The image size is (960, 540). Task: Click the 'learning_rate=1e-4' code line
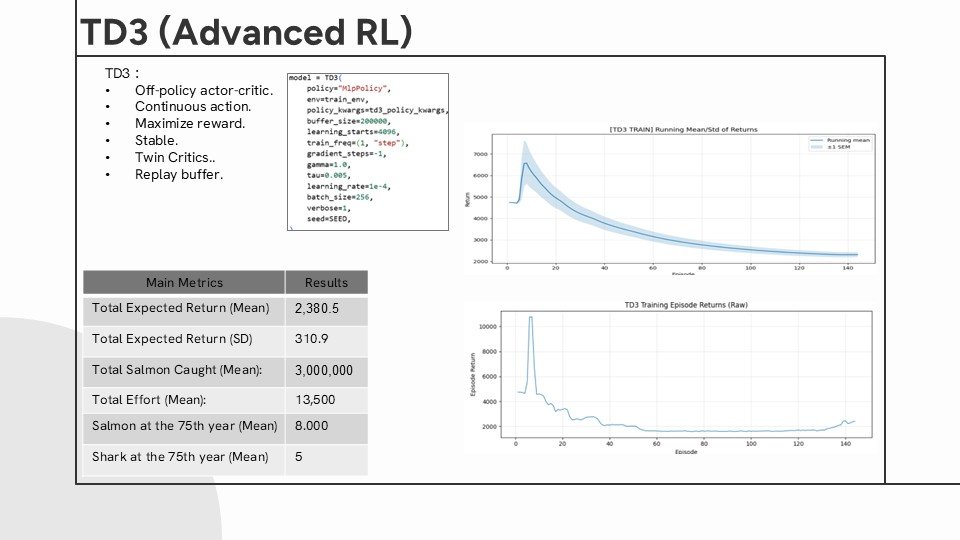348,187
